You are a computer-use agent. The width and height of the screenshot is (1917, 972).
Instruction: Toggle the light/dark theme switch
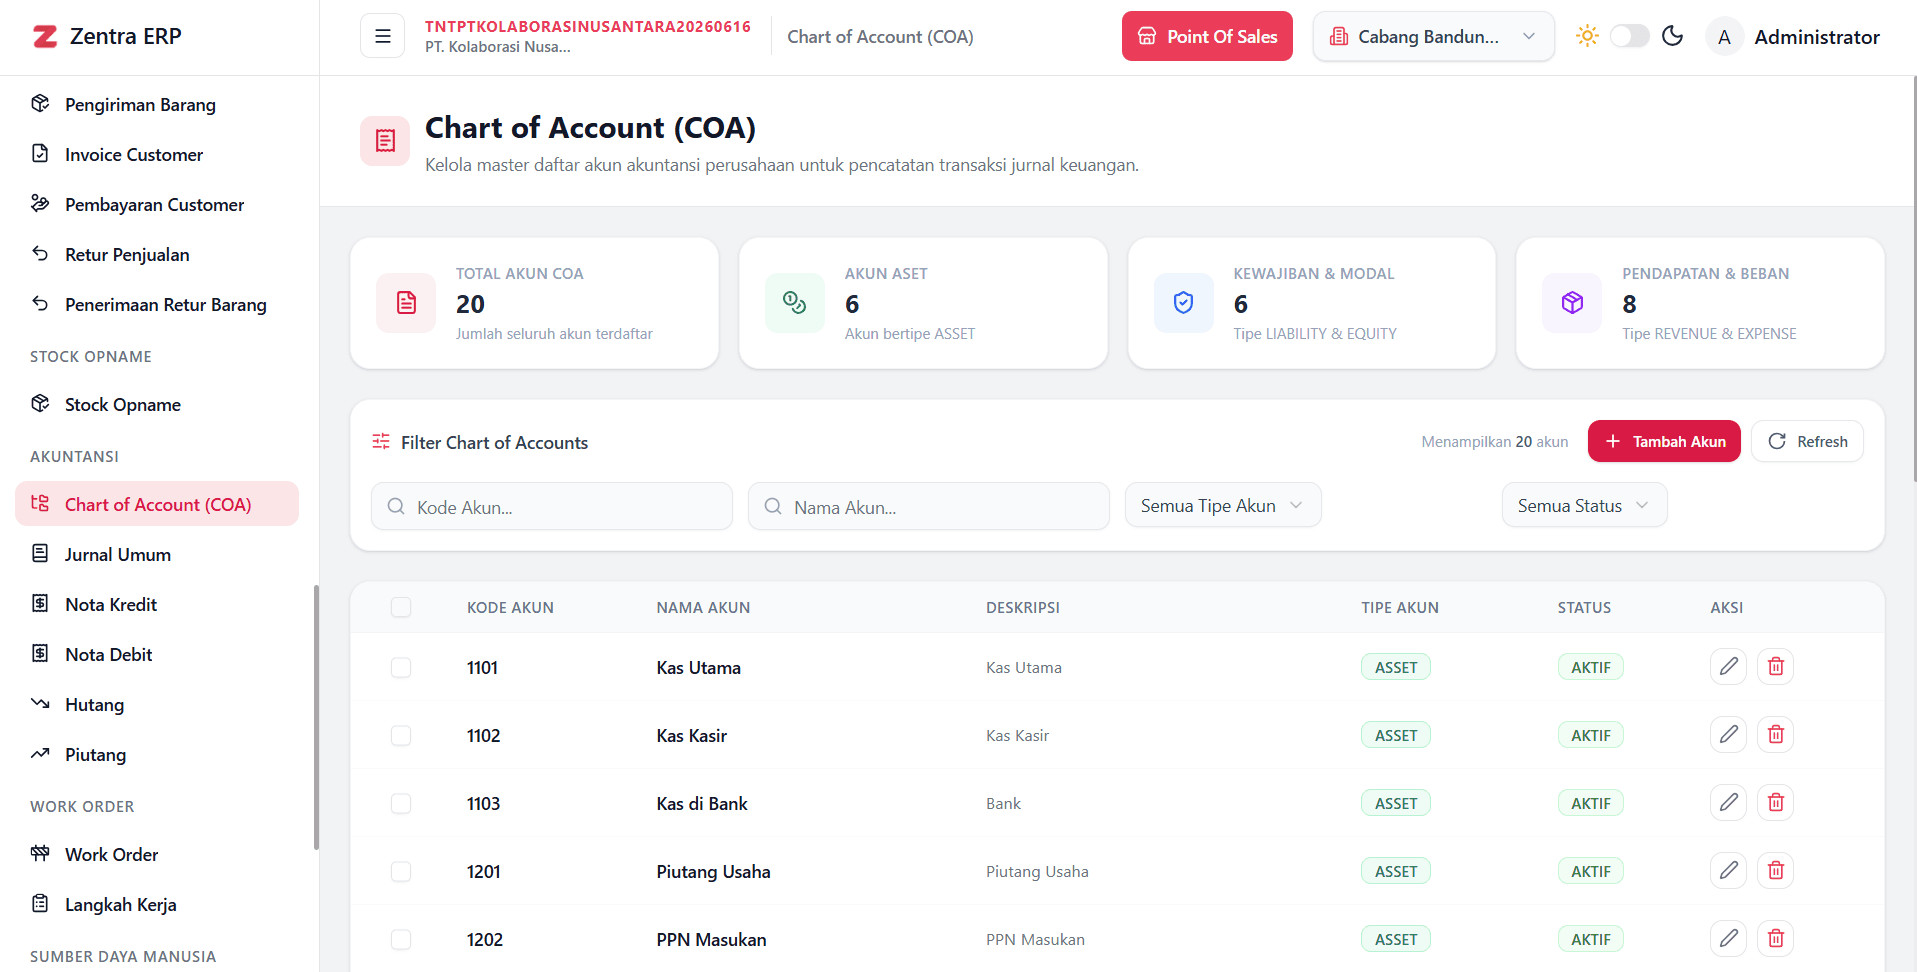point(1629,36)
